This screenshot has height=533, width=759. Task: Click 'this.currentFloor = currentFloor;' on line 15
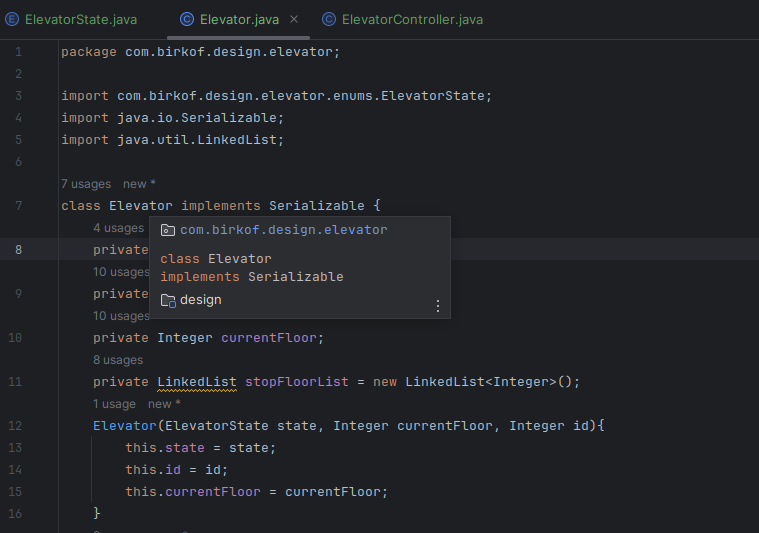click(257, 492)
